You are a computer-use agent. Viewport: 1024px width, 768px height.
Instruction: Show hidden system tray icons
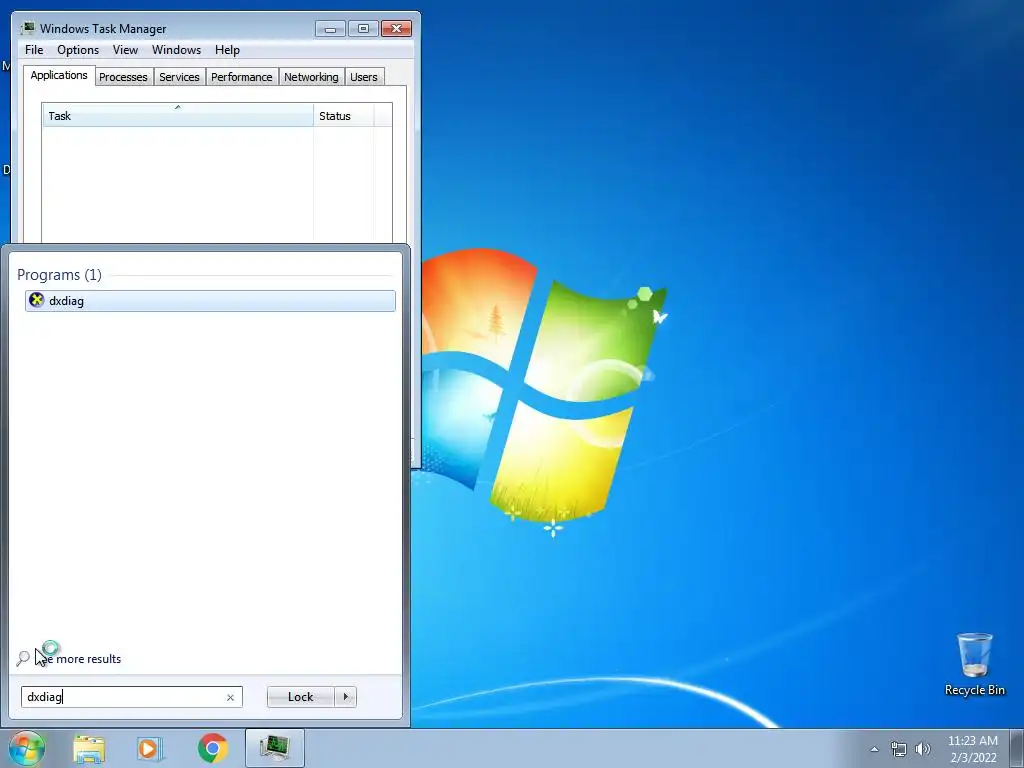(x=874, y=749)
